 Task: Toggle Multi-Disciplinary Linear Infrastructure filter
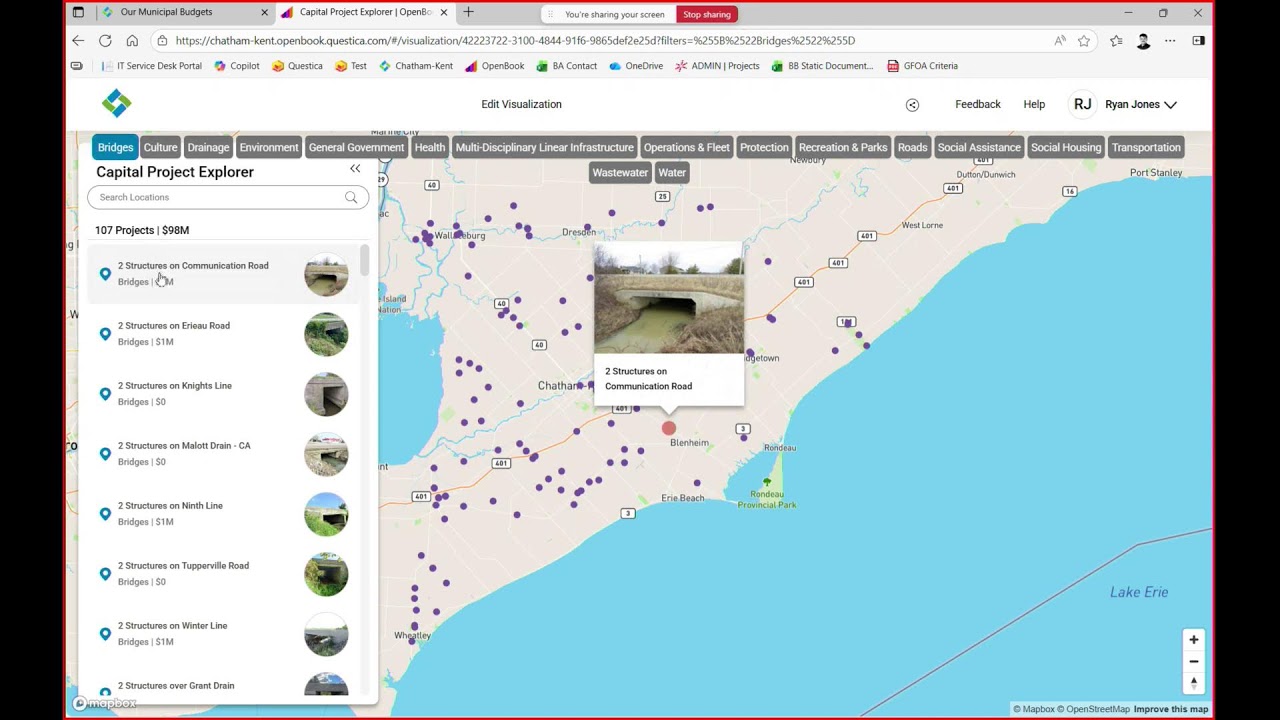(544, 147)
